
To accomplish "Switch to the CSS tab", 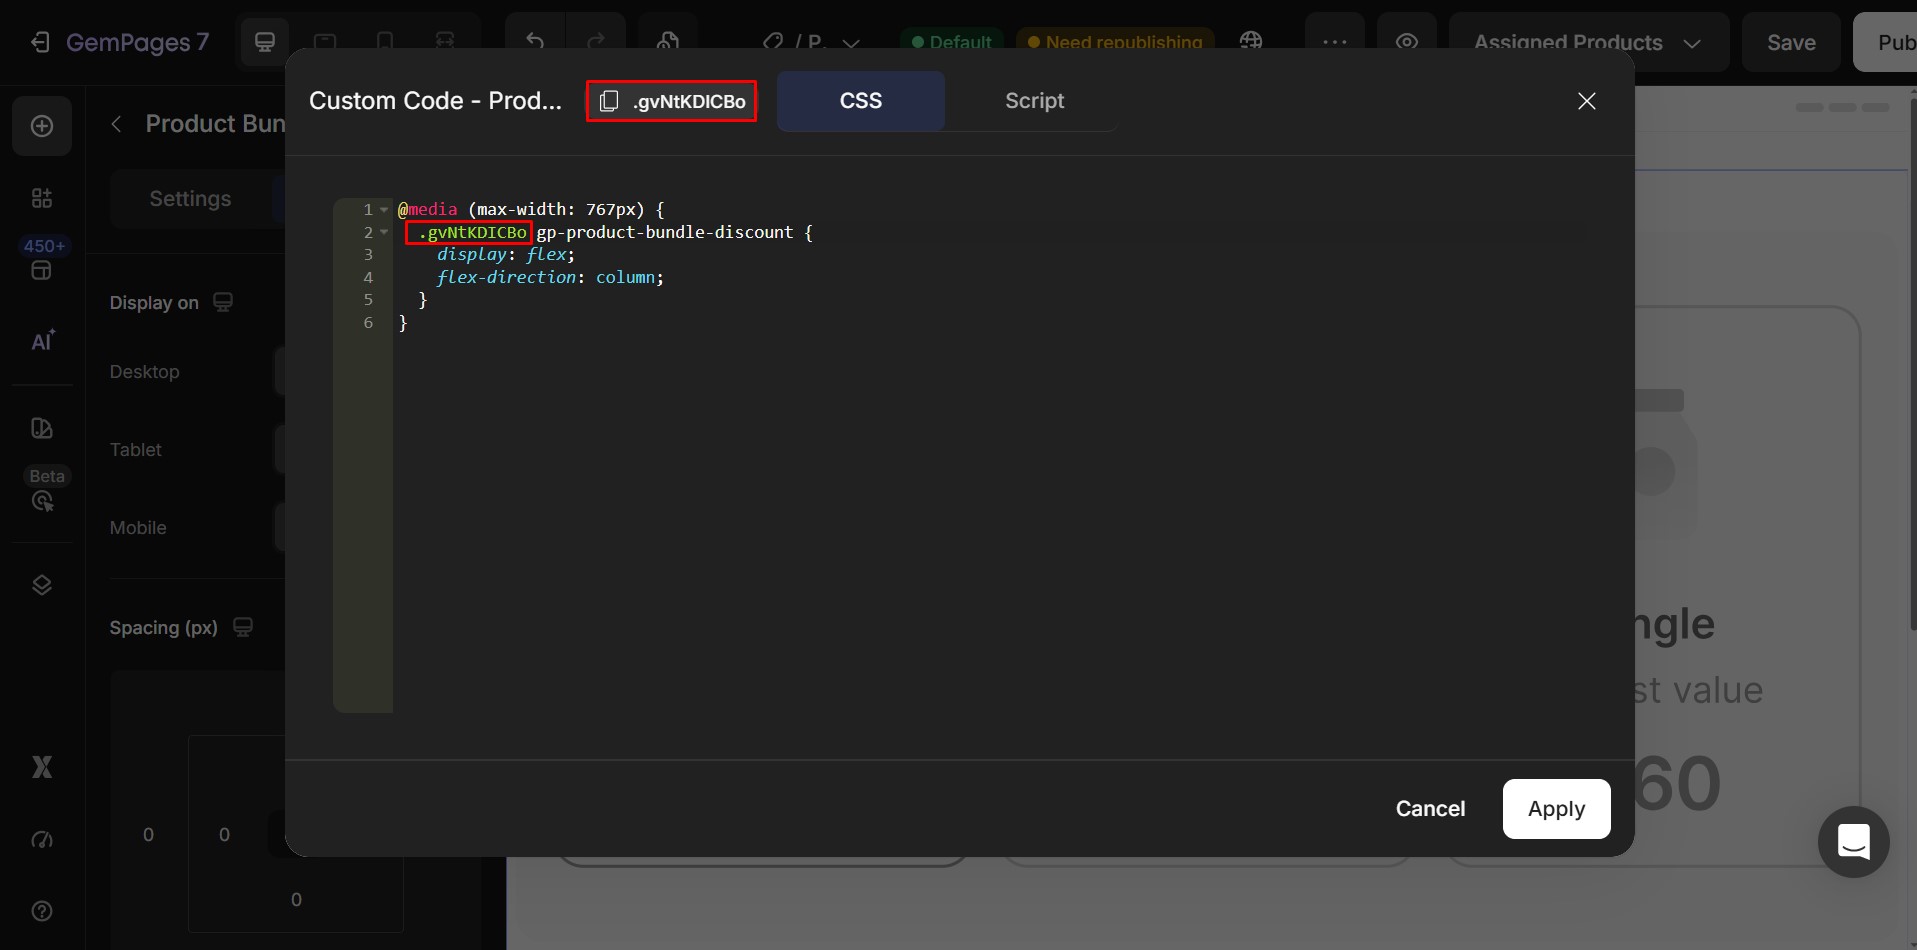I will point(861,101).
